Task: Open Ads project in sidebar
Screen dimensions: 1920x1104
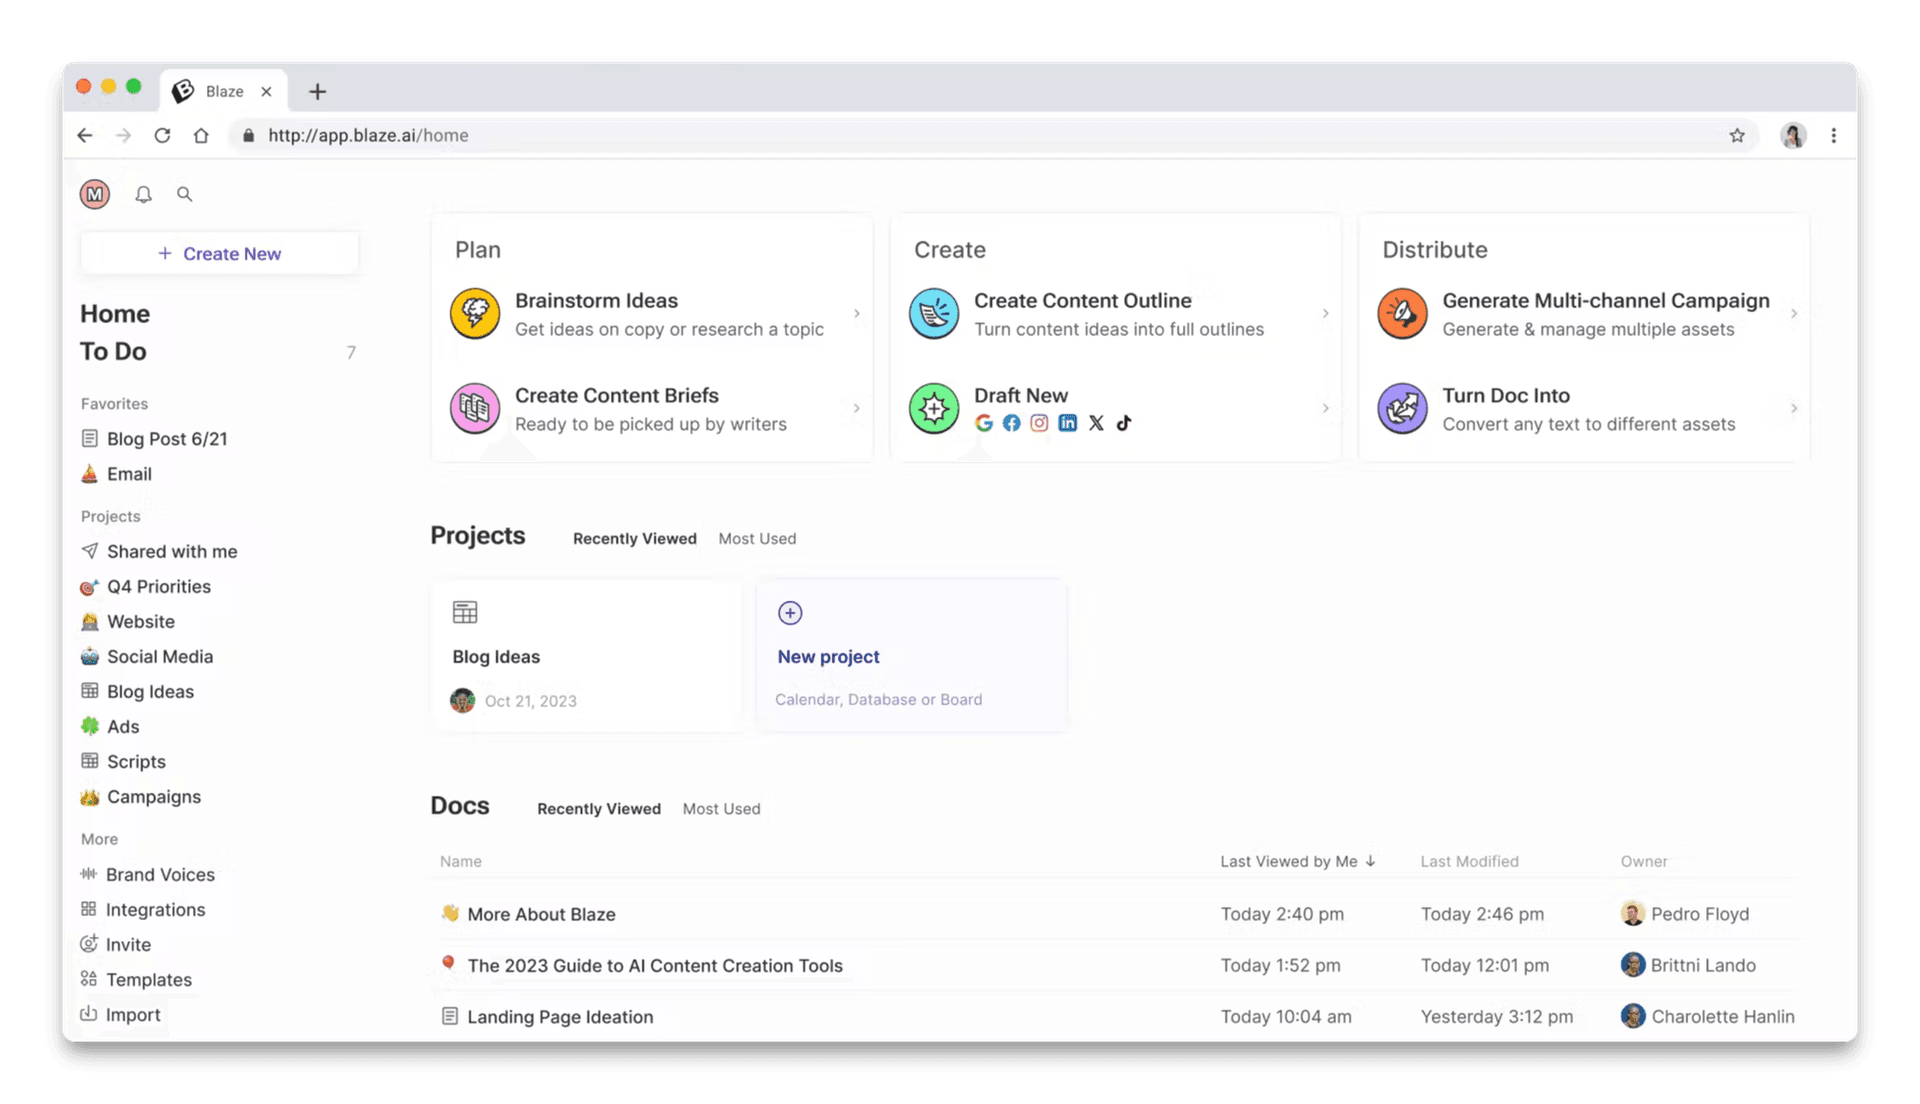Action: point(111,726)
